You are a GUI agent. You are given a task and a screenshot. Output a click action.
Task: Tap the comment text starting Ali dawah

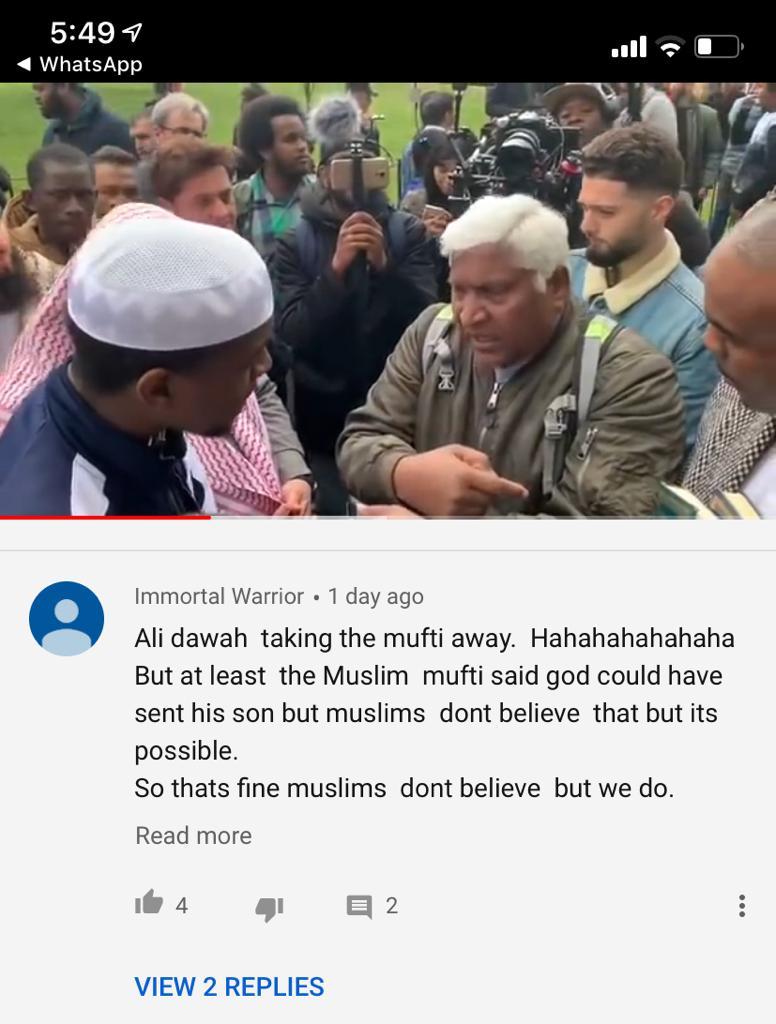point(434,713)
